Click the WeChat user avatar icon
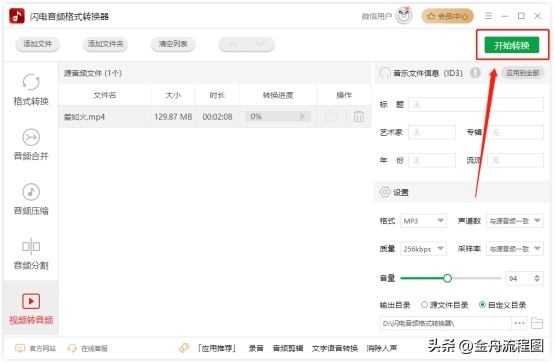This screenshot has height=363, width=554. coord(404,16)
